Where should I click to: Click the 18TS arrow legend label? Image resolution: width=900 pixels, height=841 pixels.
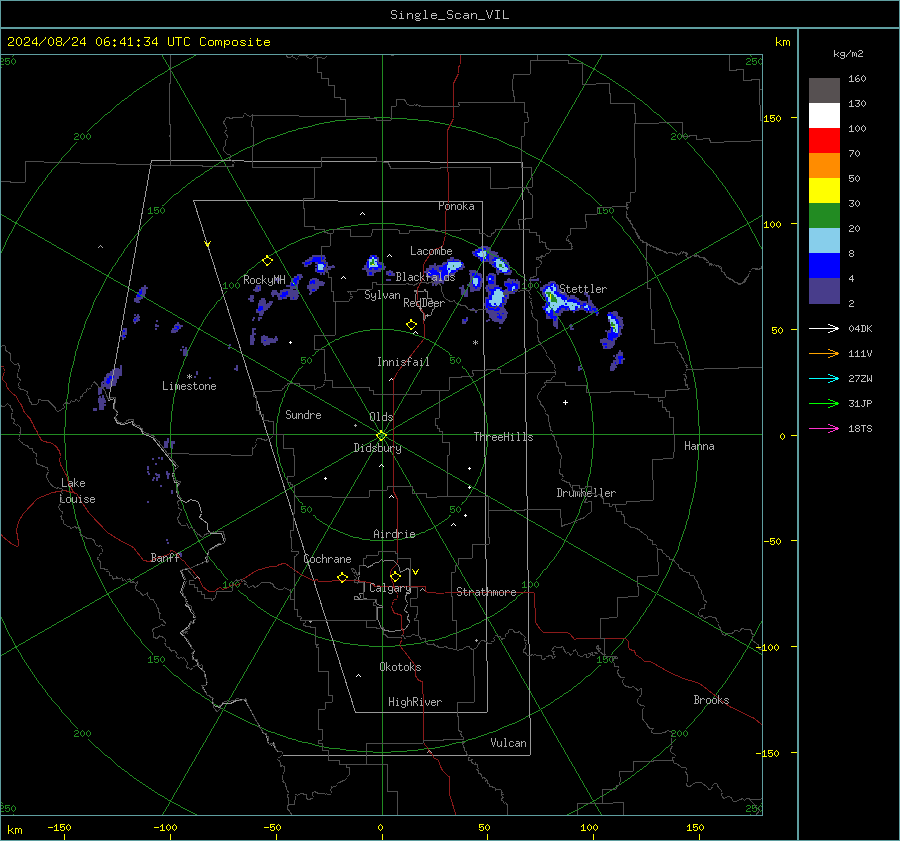pyautogui.click(x=860, y=429)
